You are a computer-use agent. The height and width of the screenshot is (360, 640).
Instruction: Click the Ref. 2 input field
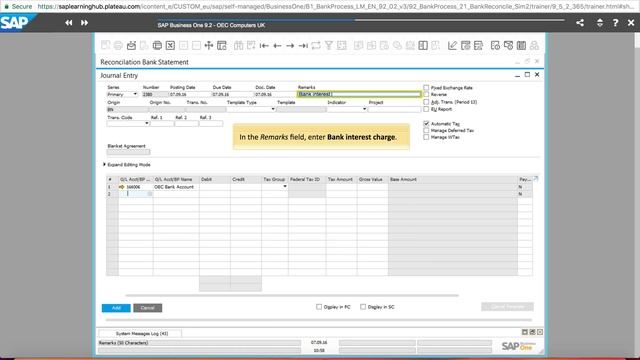pyautogui.click(x=187, y=123)
